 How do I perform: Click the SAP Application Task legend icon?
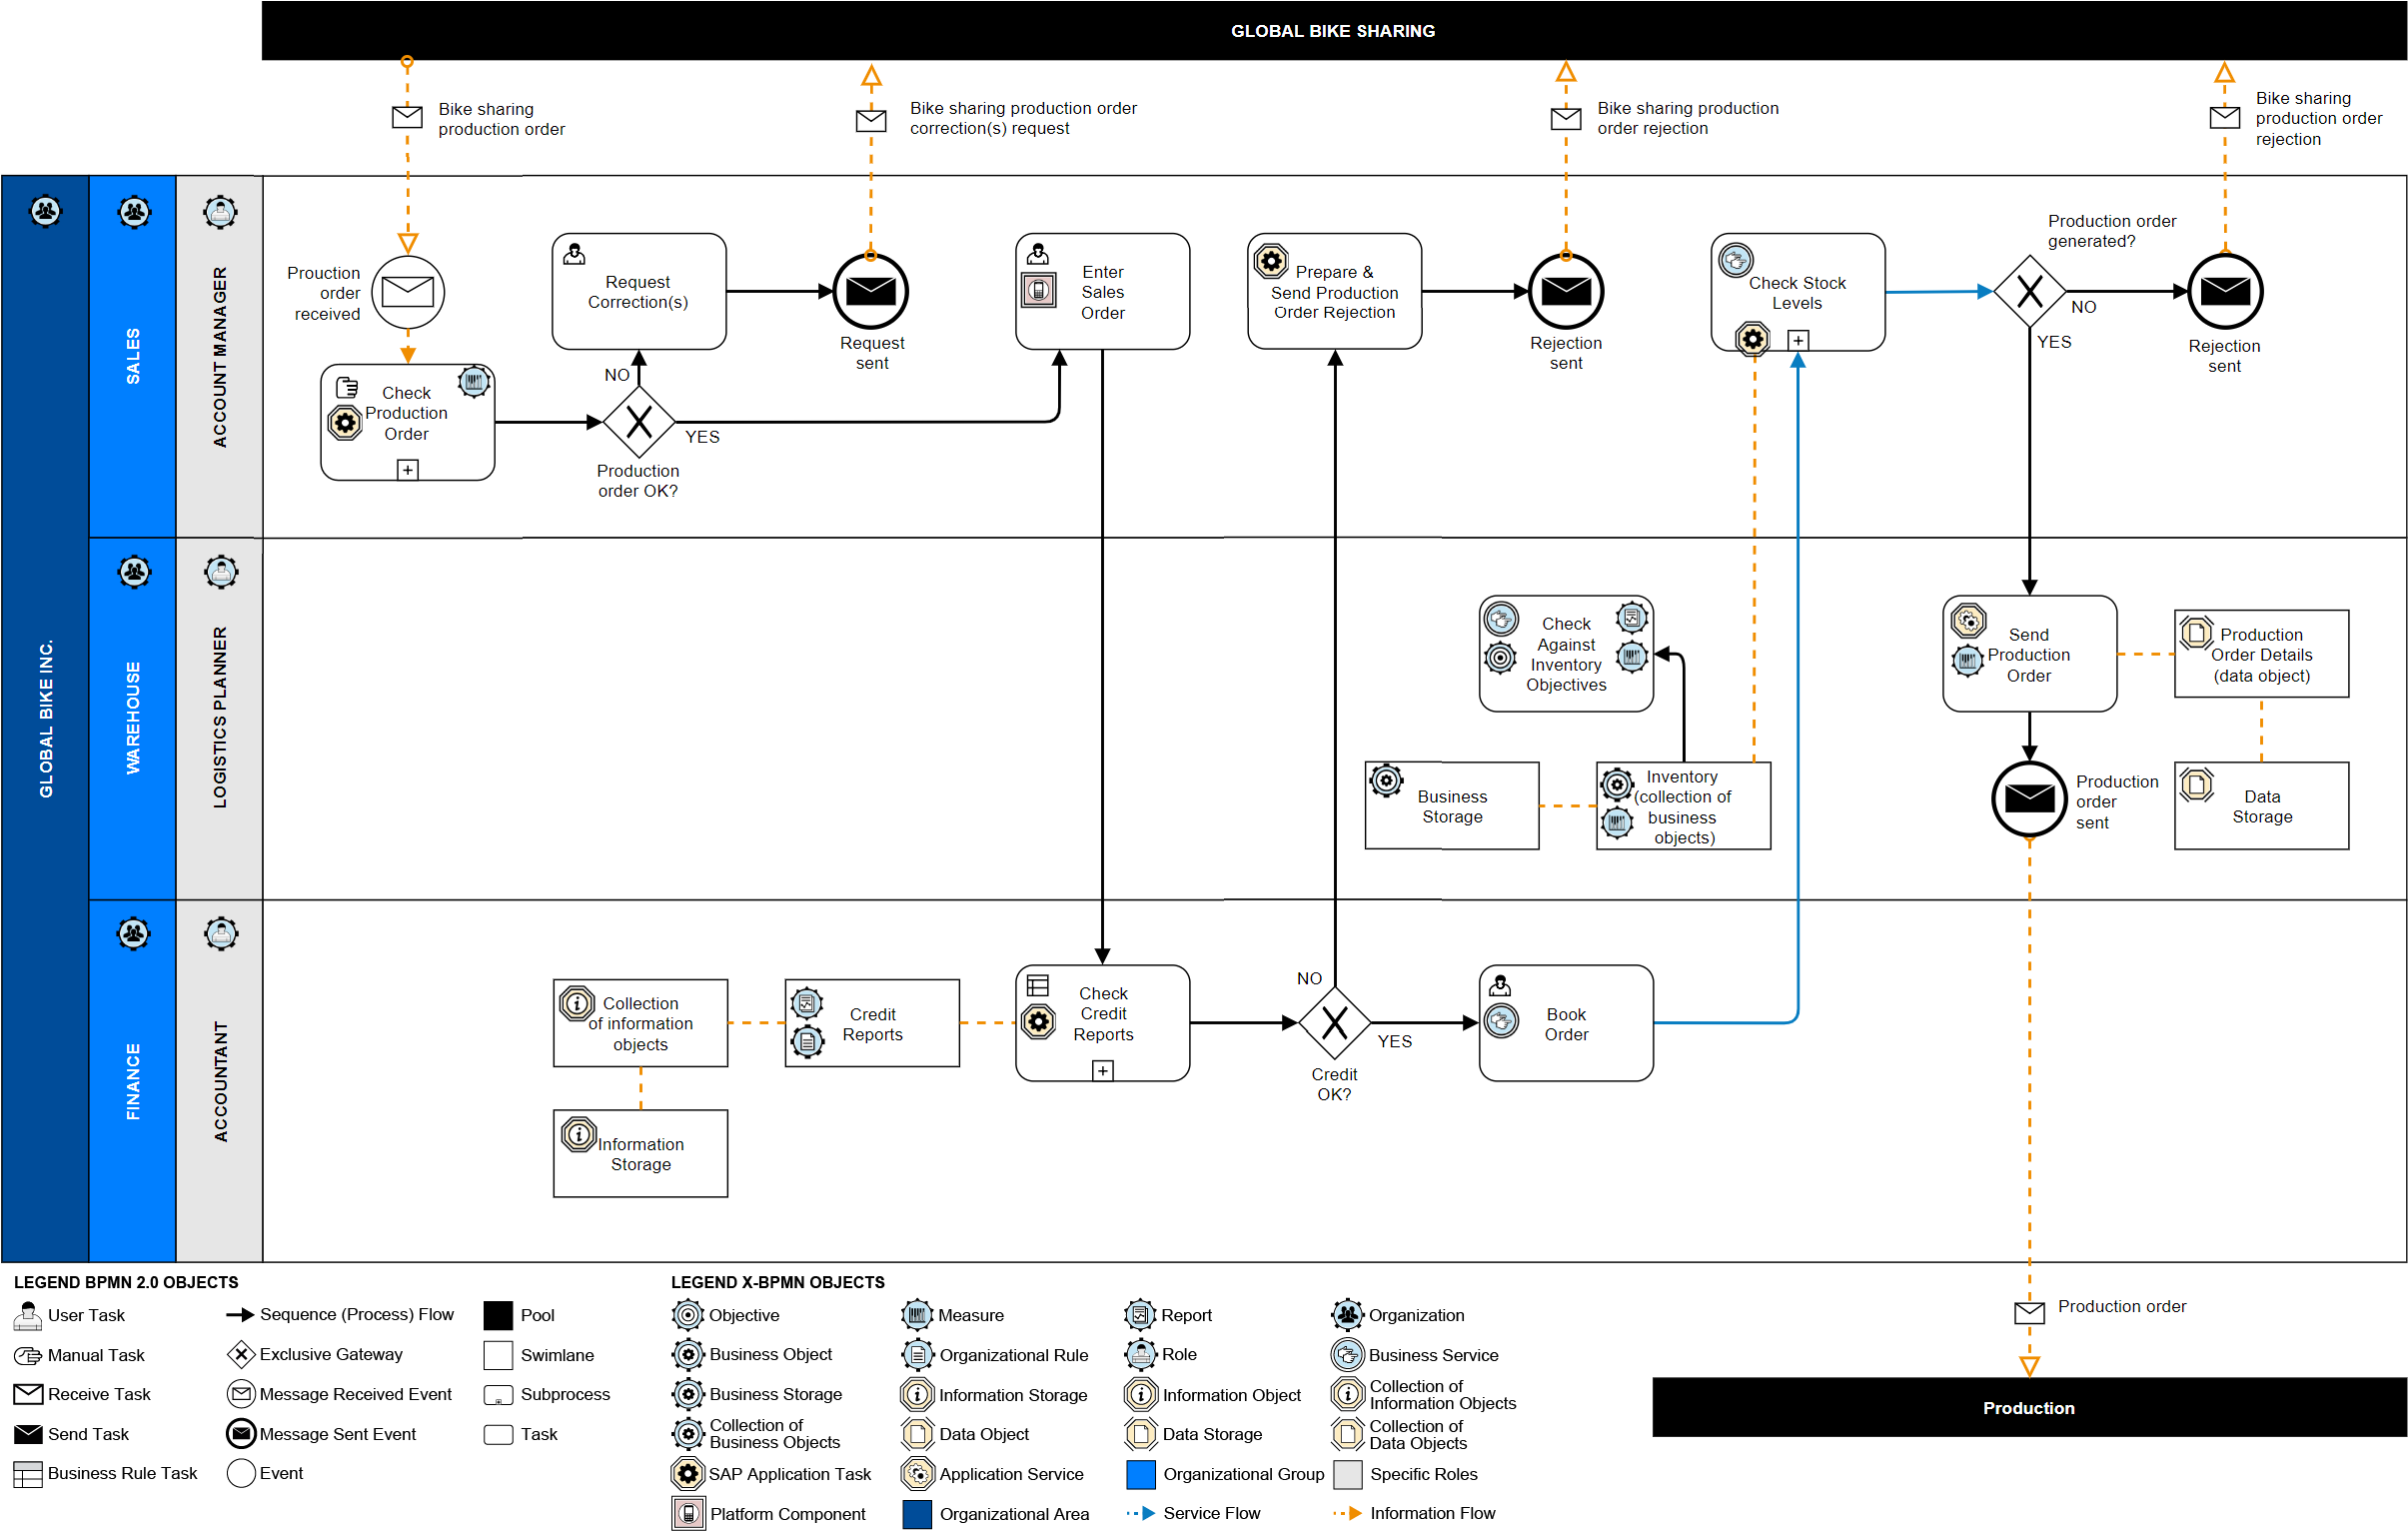[x=688, y=1473]
